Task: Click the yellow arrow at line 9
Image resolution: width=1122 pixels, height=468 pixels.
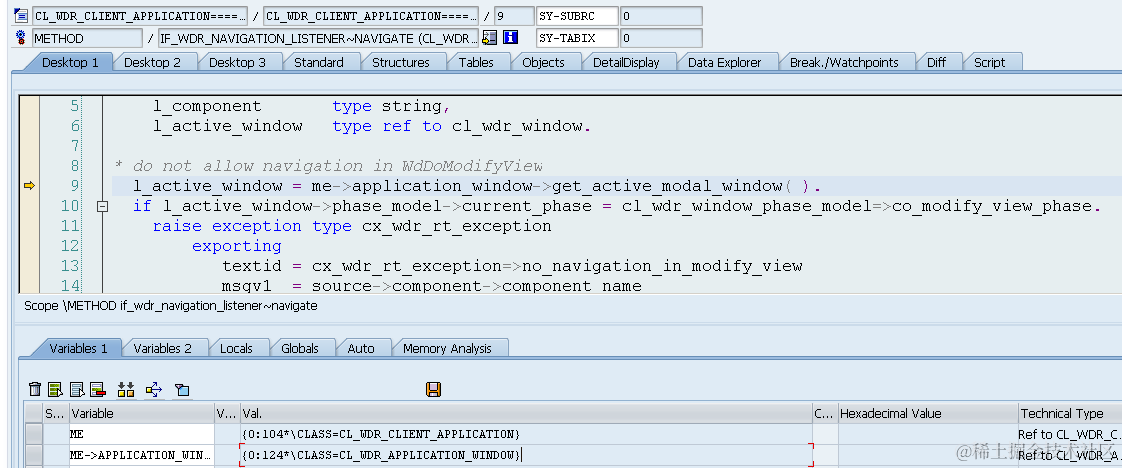Action: [x=29, y=186]
